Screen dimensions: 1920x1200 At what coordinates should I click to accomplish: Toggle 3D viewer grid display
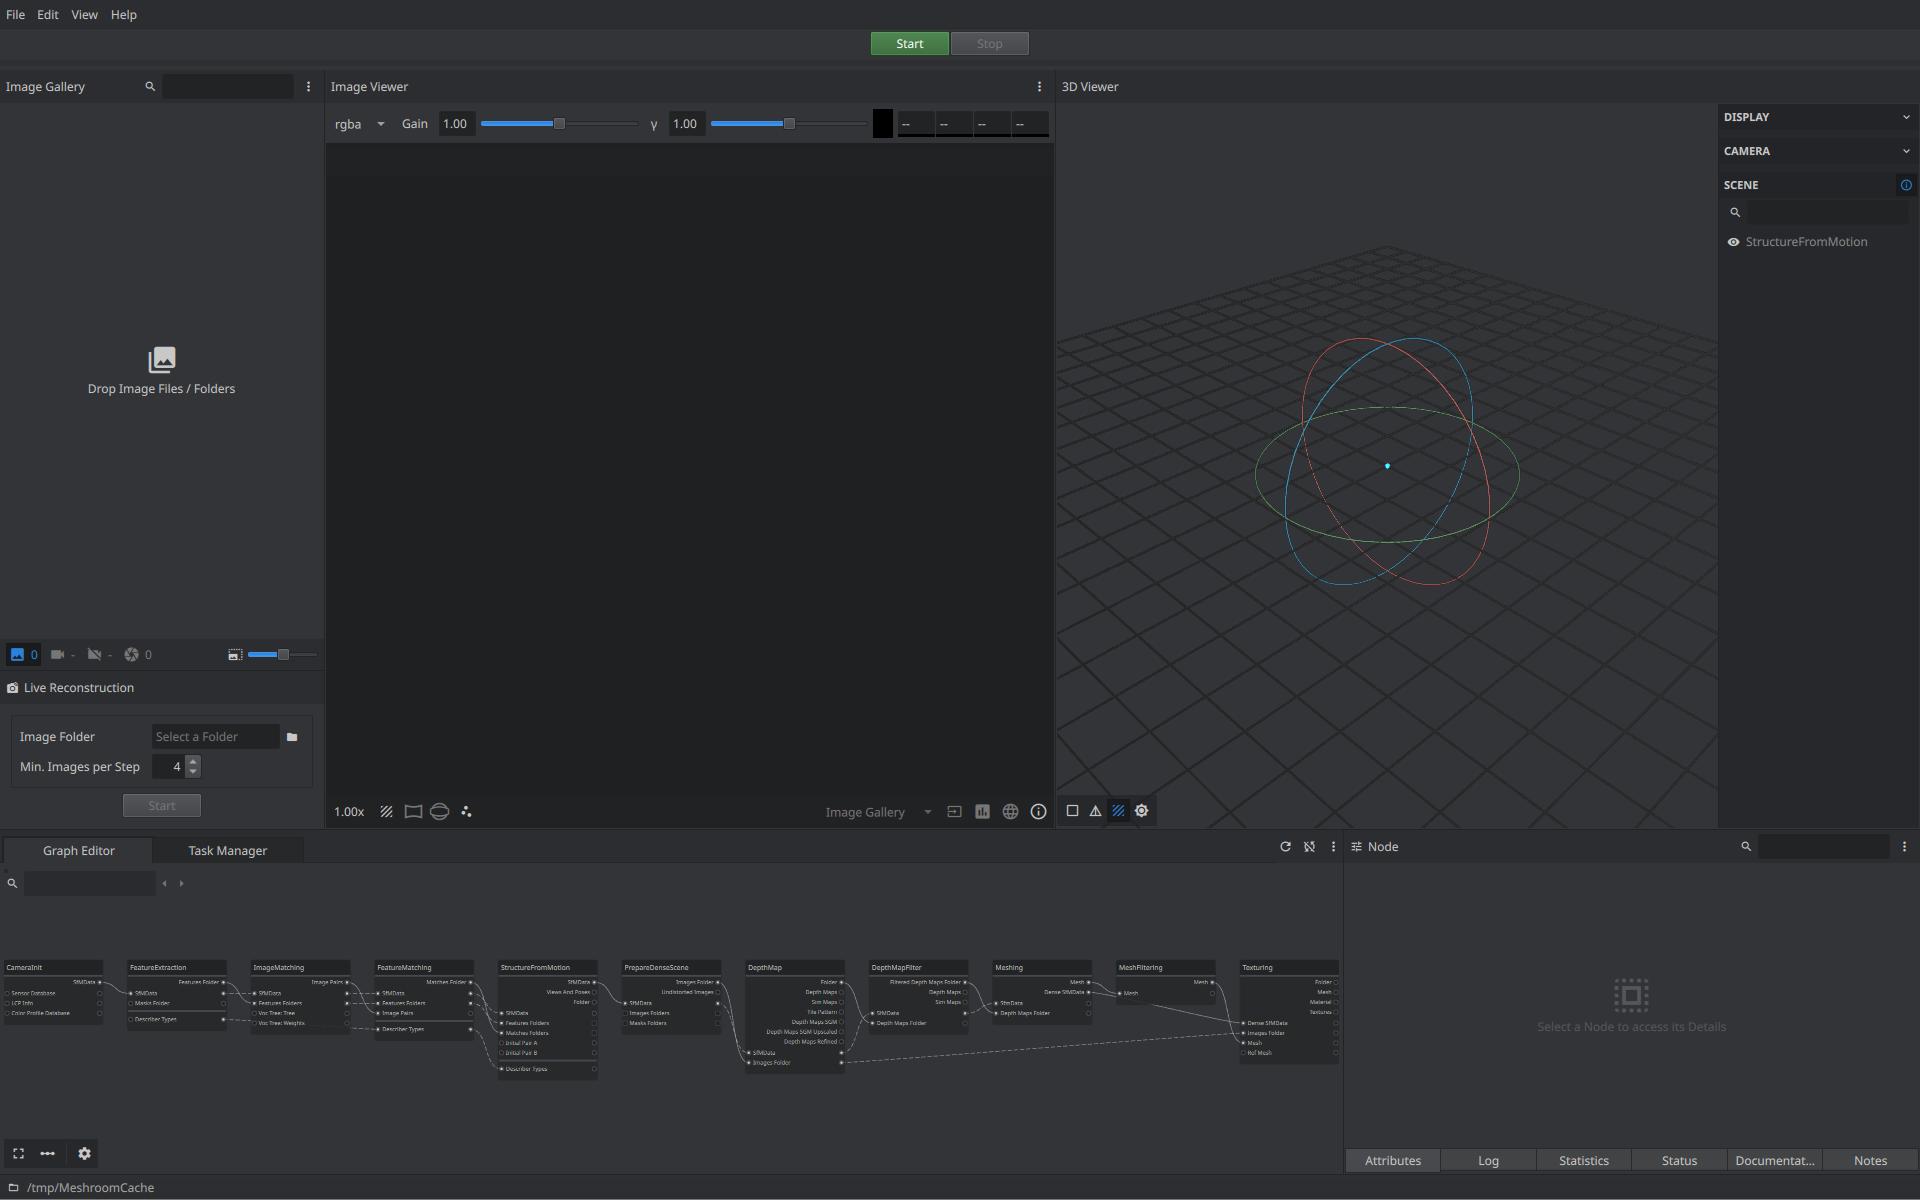(1118, 811)
